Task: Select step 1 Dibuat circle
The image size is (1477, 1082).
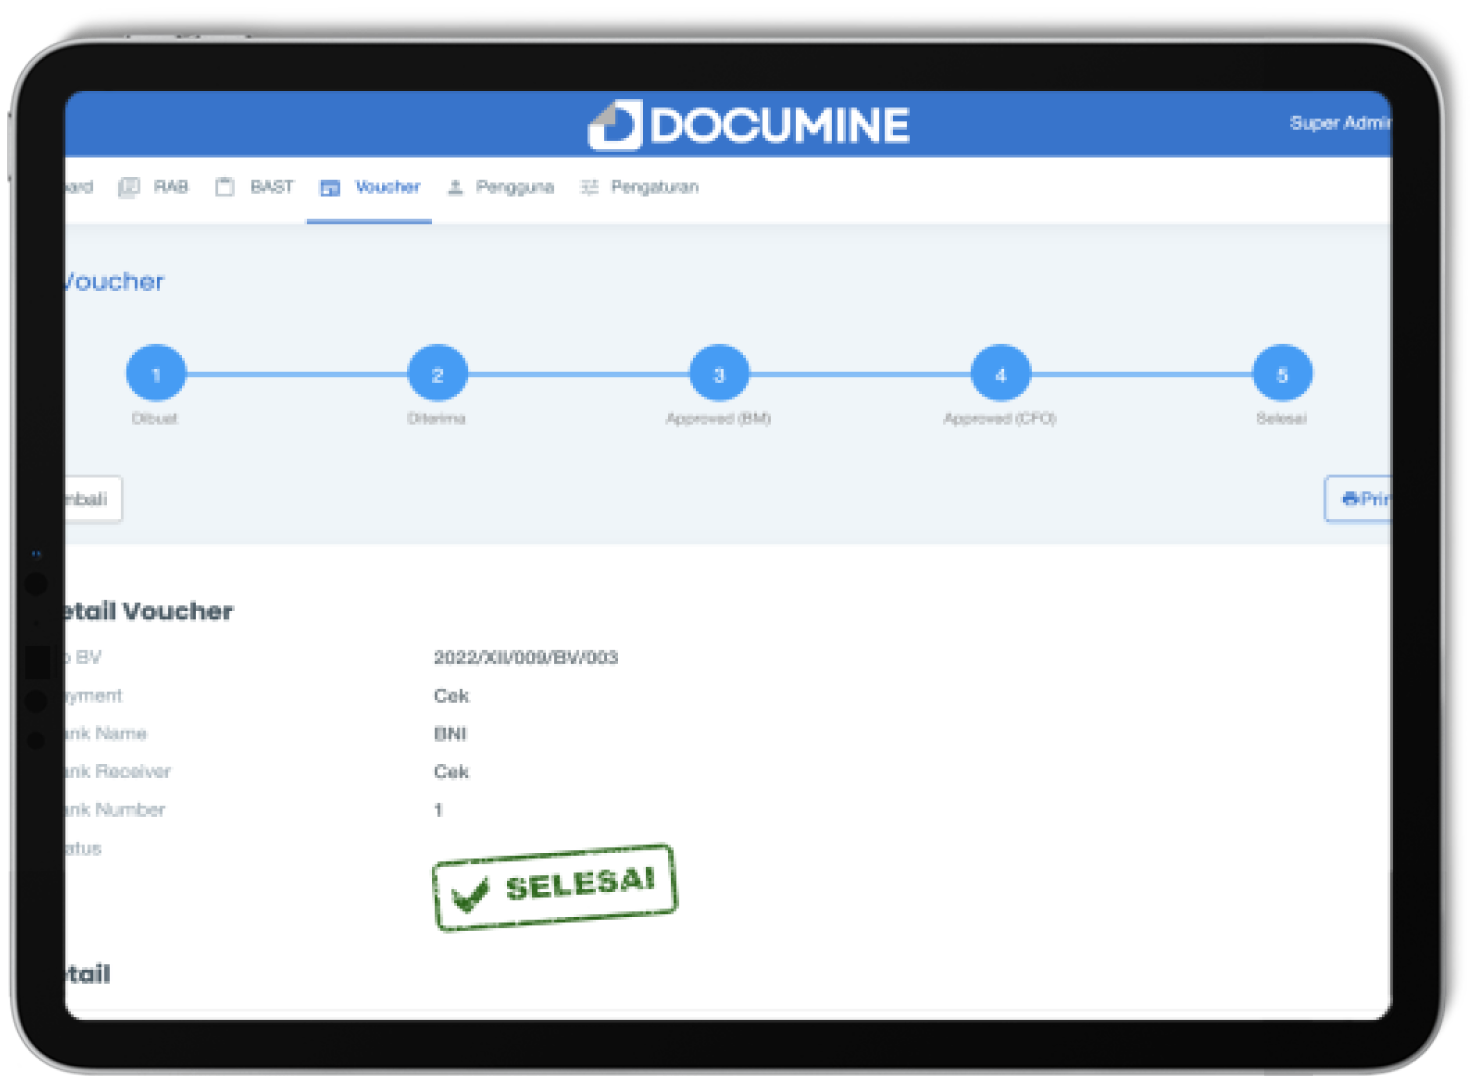Action: point(156,374)
